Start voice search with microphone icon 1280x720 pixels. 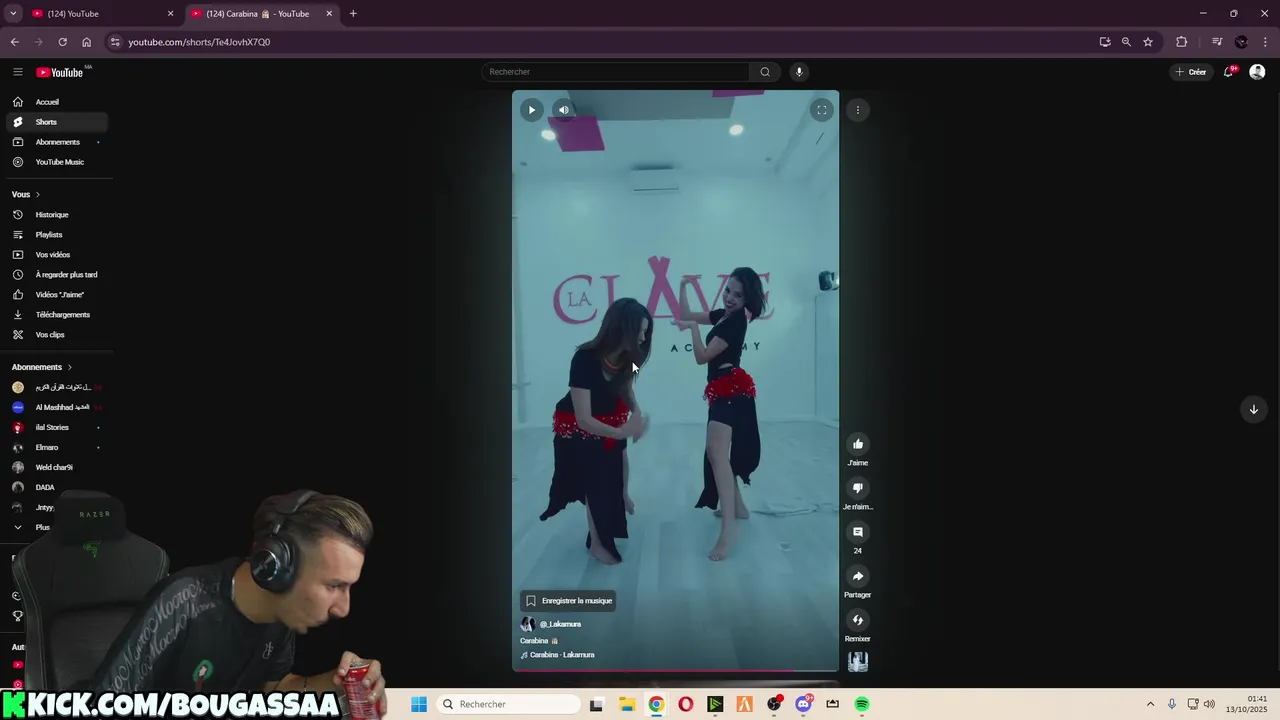click(798, 72)
